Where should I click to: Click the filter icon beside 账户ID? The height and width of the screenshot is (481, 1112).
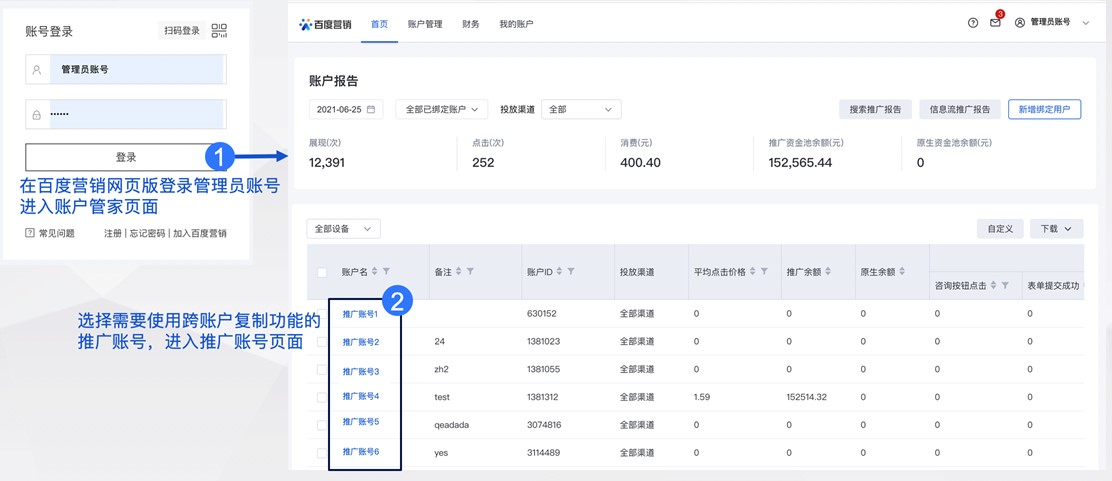pyautogui.click(x=571, y=272)
